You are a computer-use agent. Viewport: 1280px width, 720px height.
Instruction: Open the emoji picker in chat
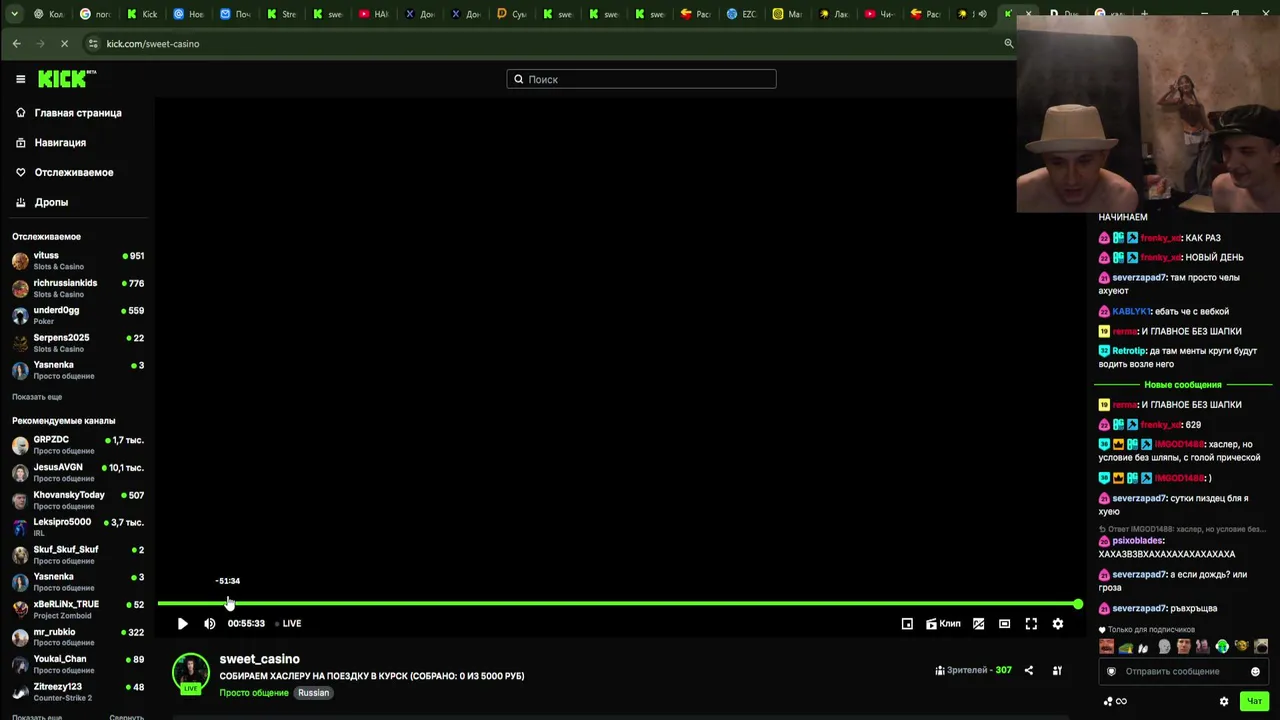(1255, 672)
